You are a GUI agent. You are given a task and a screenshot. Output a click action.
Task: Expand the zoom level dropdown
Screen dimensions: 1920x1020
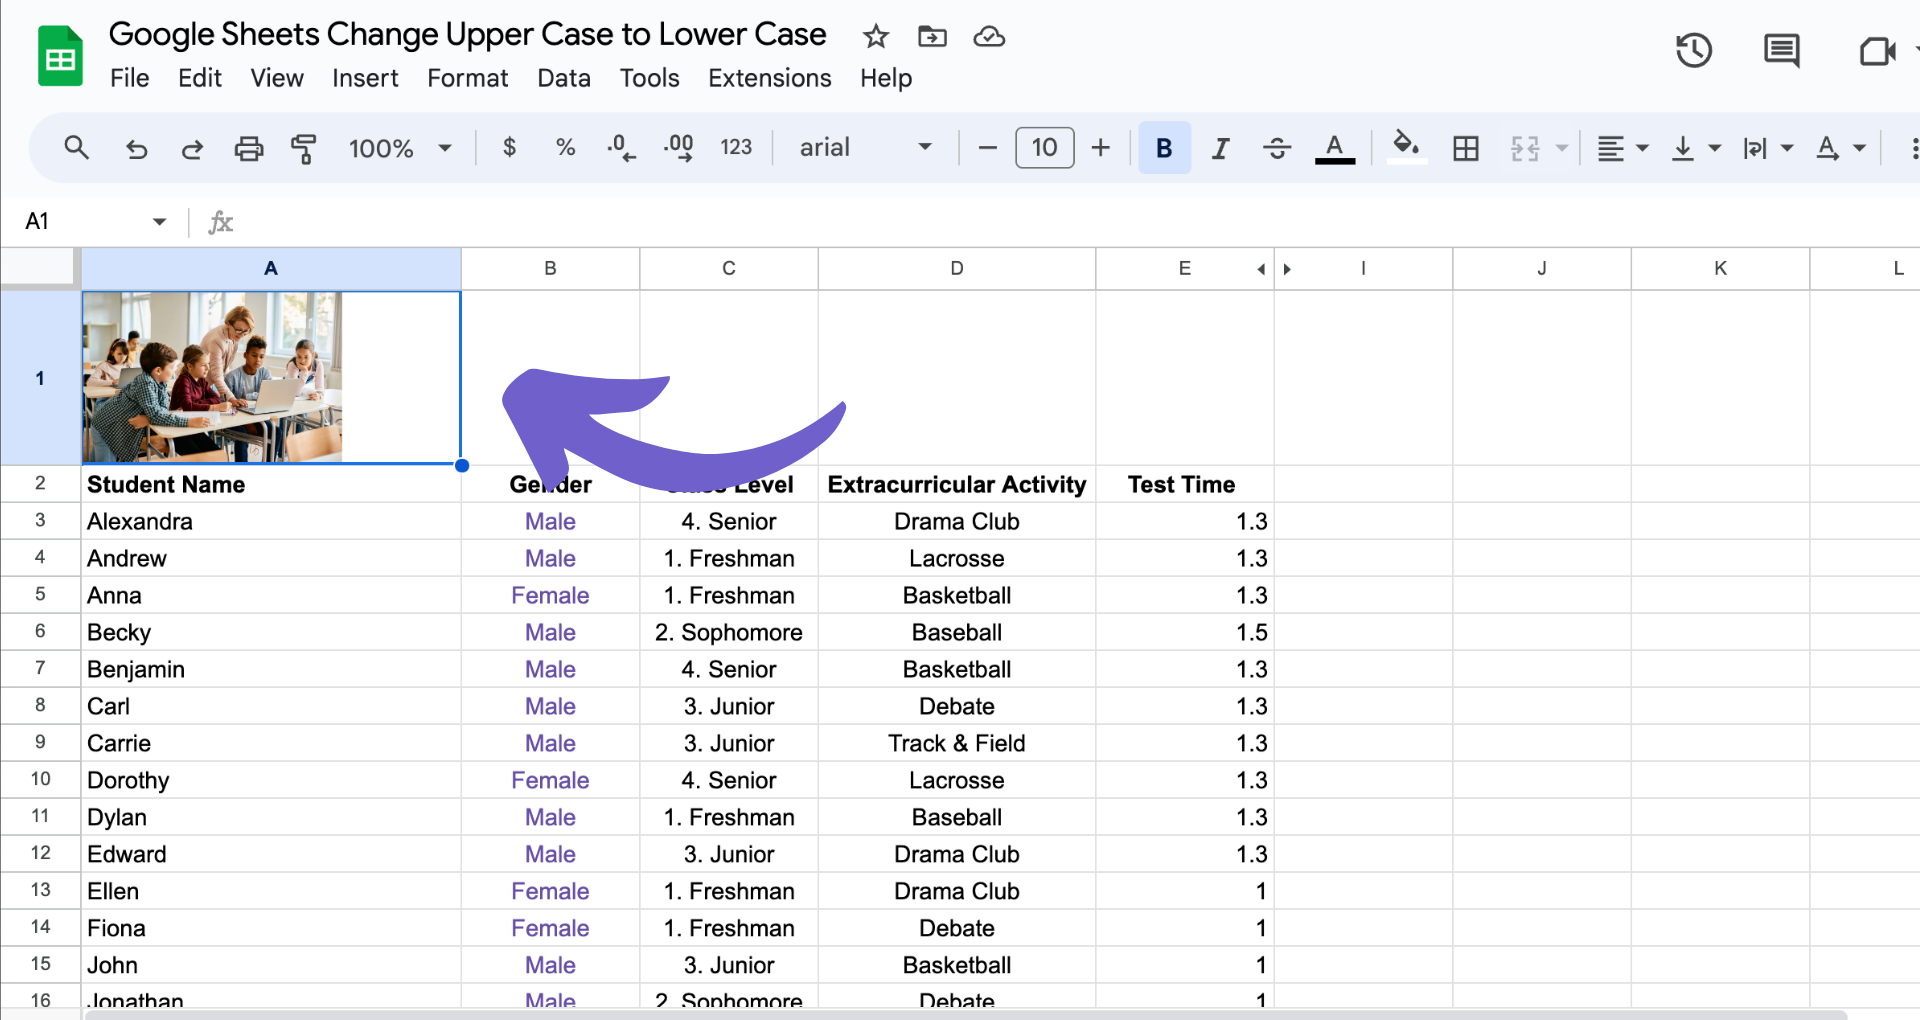444,148
